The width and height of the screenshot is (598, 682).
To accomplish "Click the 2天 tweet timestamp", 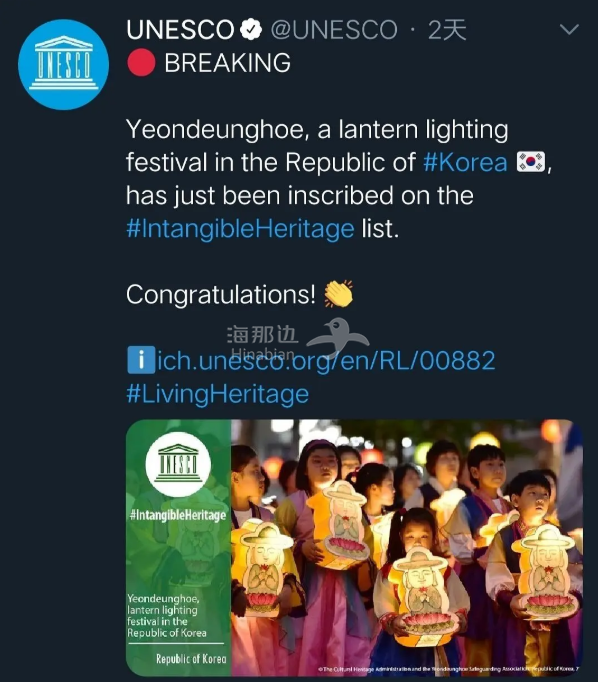I will coord(447,30).
